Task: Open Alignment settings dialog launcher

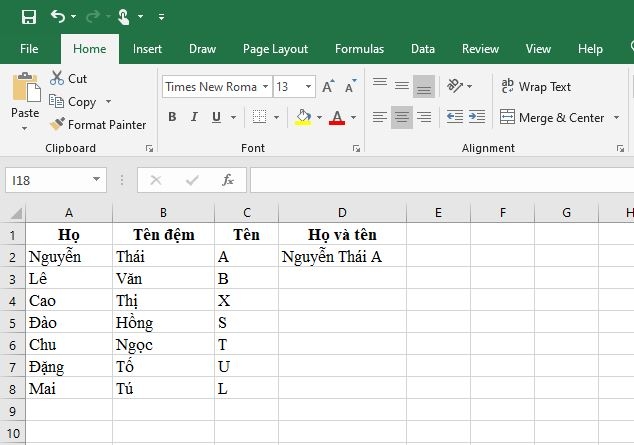Action: click(x=620, y=149)
